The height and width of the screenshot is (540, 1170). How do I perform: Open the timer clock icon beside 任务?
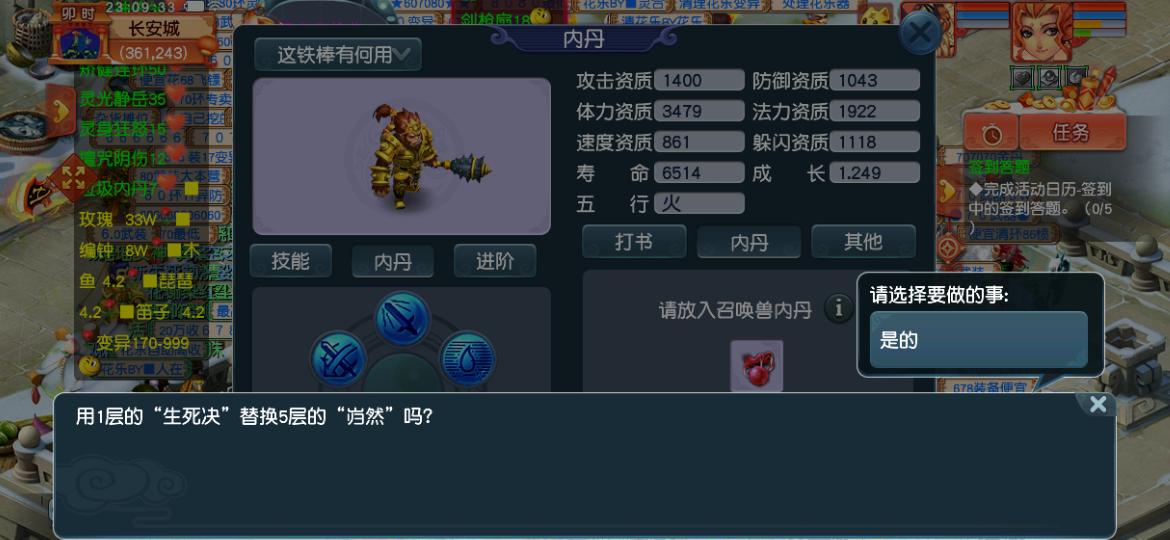click(991, 135)
